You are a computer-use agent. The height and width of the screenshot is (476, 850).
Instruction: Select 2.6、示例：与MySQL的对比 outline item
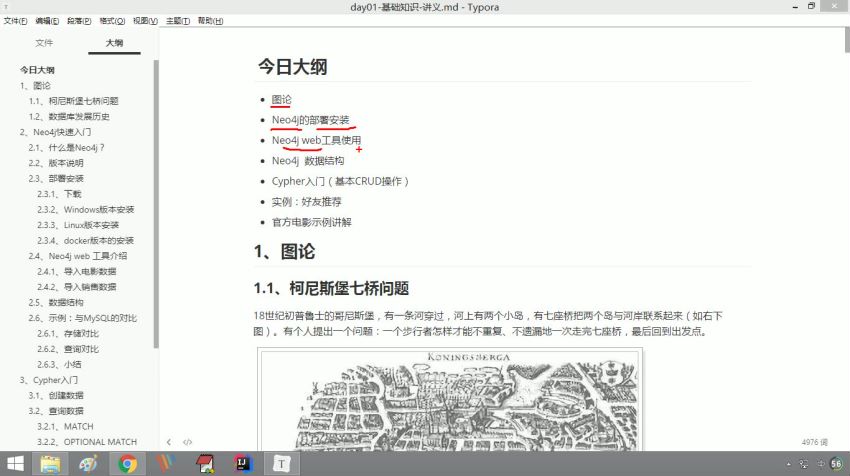coord(82,318)
